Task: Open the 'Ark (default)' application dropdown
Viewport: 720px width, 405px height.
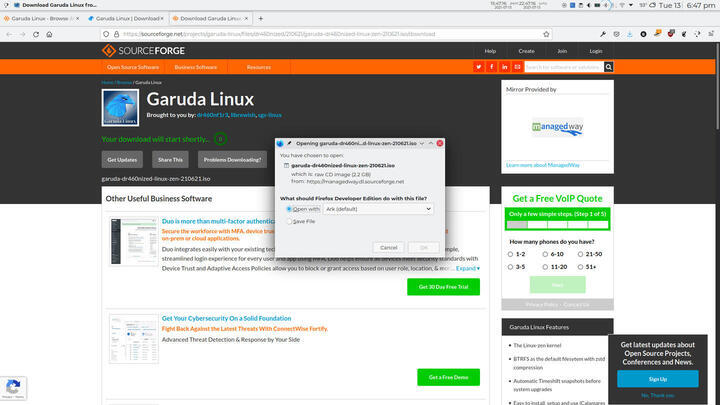Action: pyautogui.click(x=378, y=209)
